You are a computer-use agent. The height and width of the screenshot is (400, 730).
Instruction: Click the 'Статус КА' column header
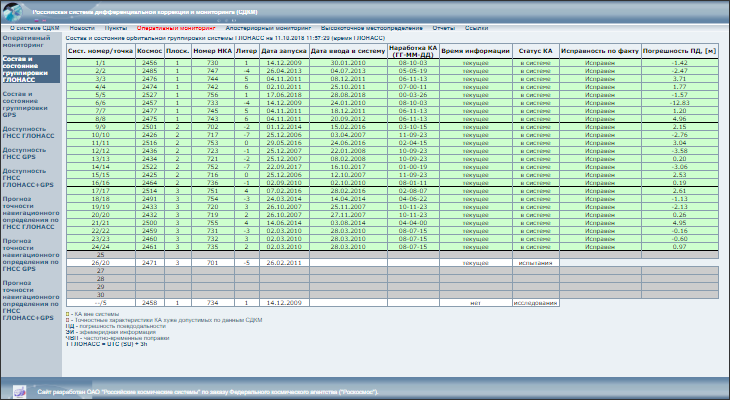(535, 51)
